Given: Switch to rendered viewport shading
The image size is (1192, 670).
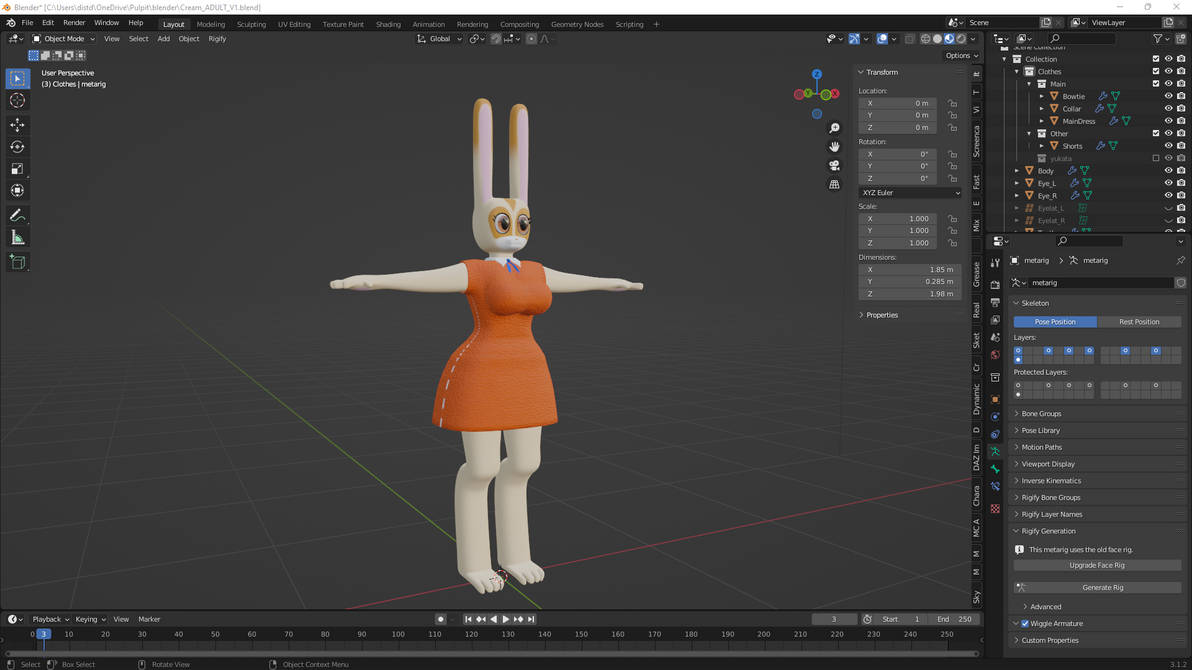Looking at the screenshot, I should pos(962,39).
